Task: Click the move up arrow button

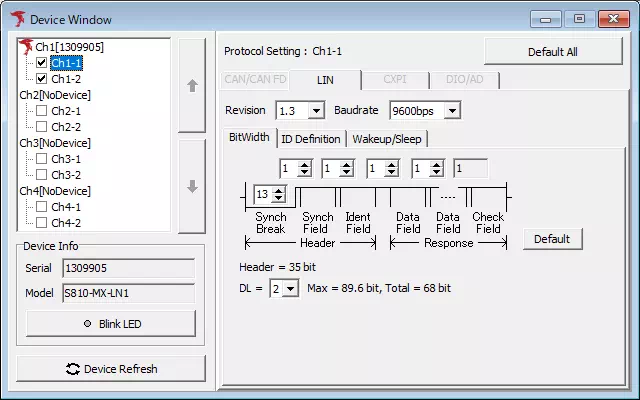Action: (192, 86)
